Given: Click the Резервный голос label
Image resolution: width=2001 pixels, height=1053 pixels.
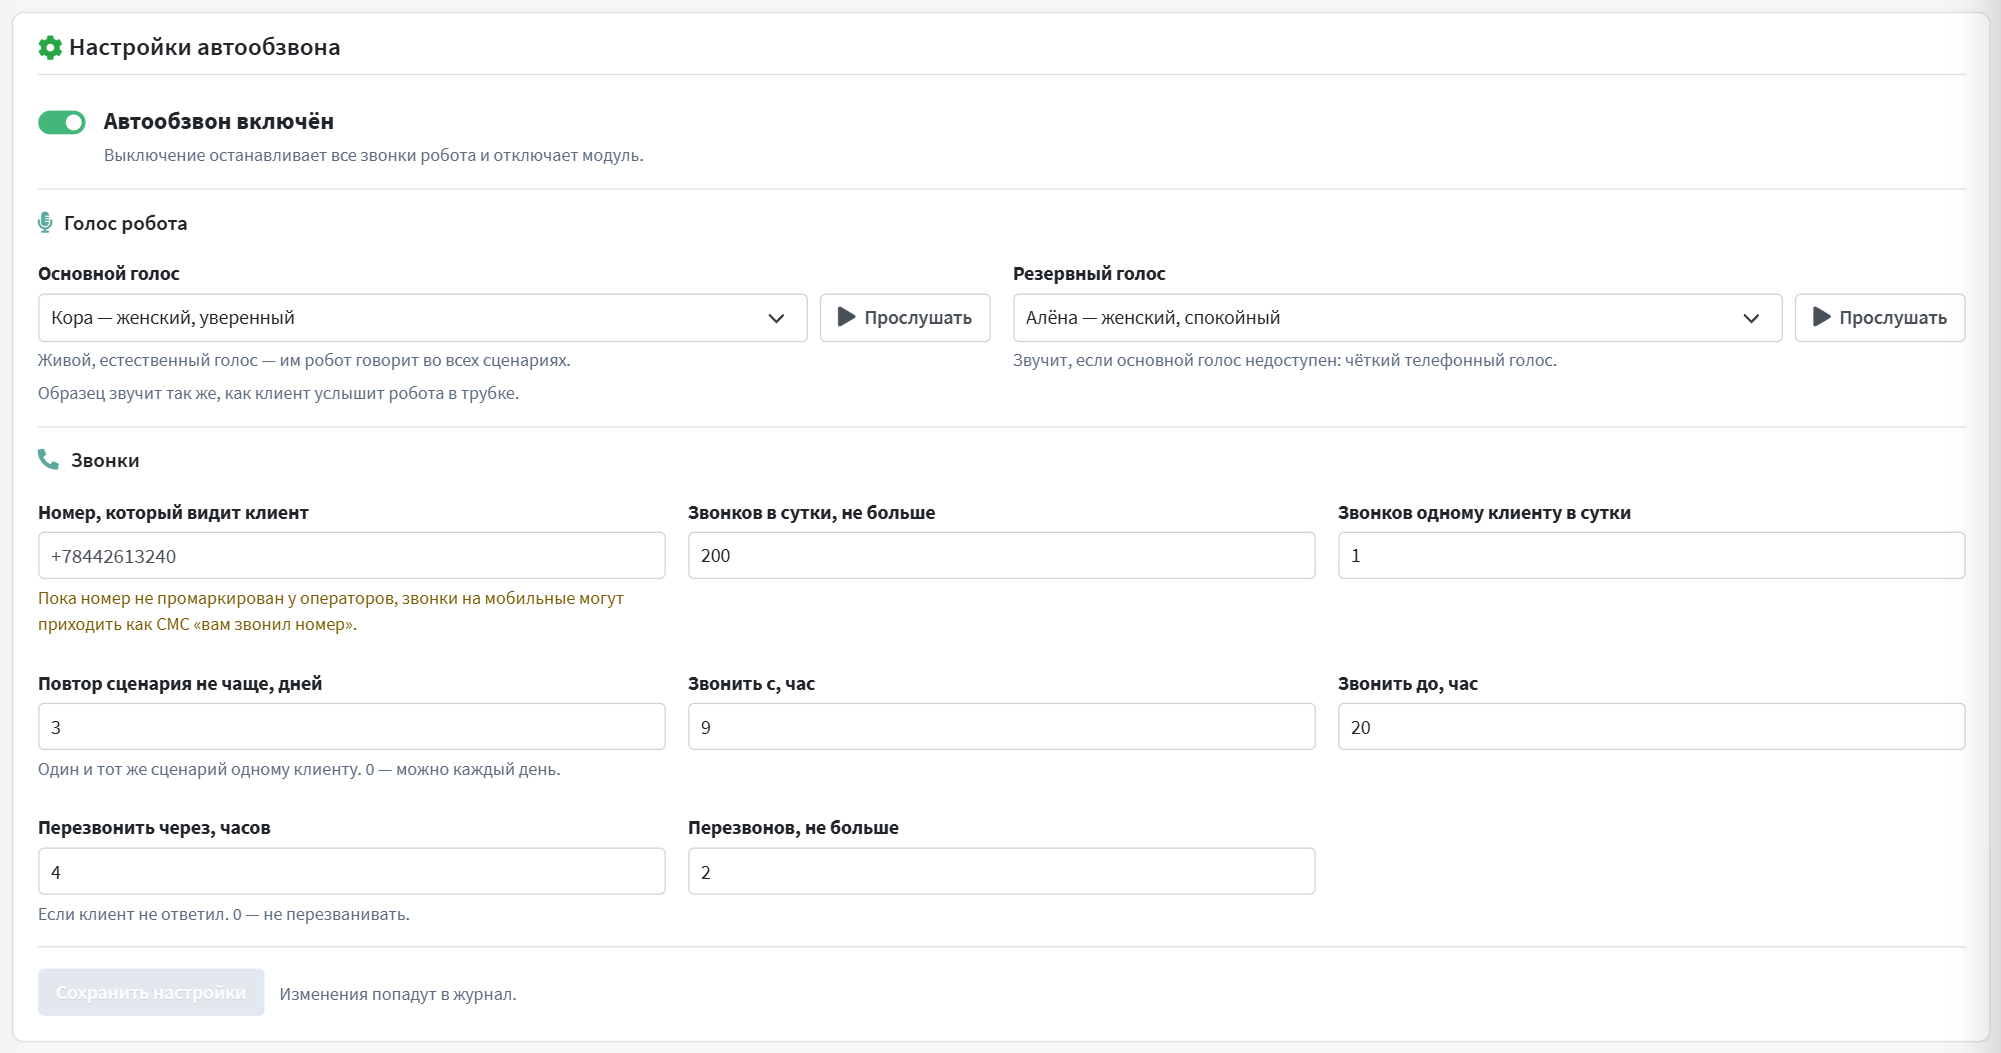Looking at the screenshot, I should point(1089,273).
